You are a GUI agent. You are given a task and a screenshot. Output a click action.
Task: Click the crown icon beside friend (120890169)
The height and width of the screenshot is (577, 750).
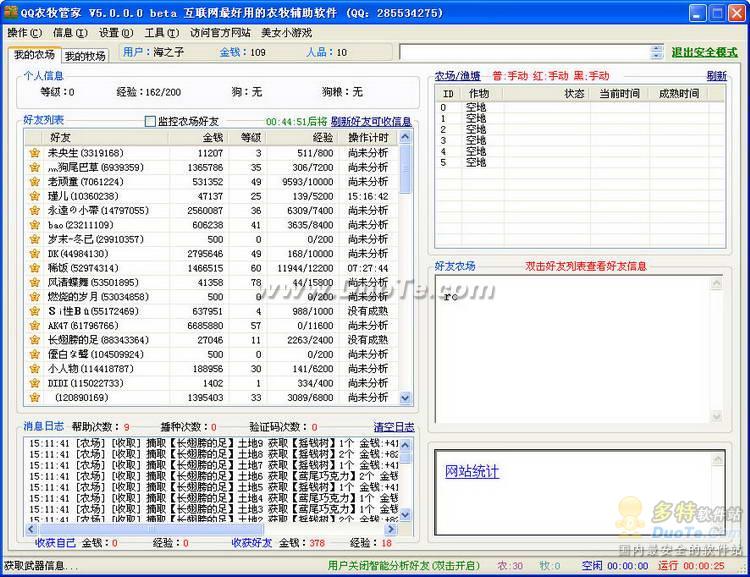34,398
